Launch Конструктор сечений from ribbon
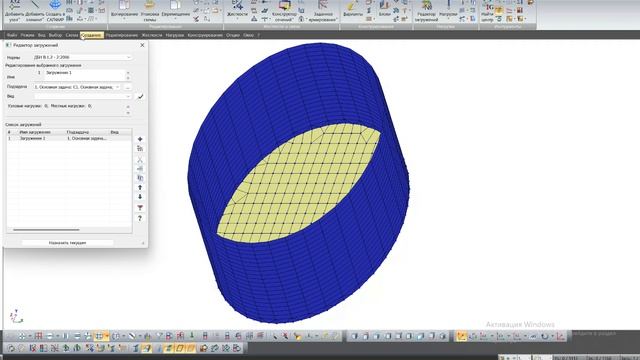This screenshot has width=640, height=360. (x=284, y=11)
